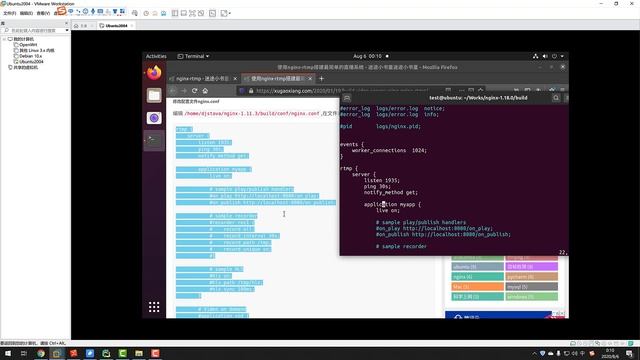Click Mac tag in blog sidebar
Viewport: 640px width, 360px height.
478,287
